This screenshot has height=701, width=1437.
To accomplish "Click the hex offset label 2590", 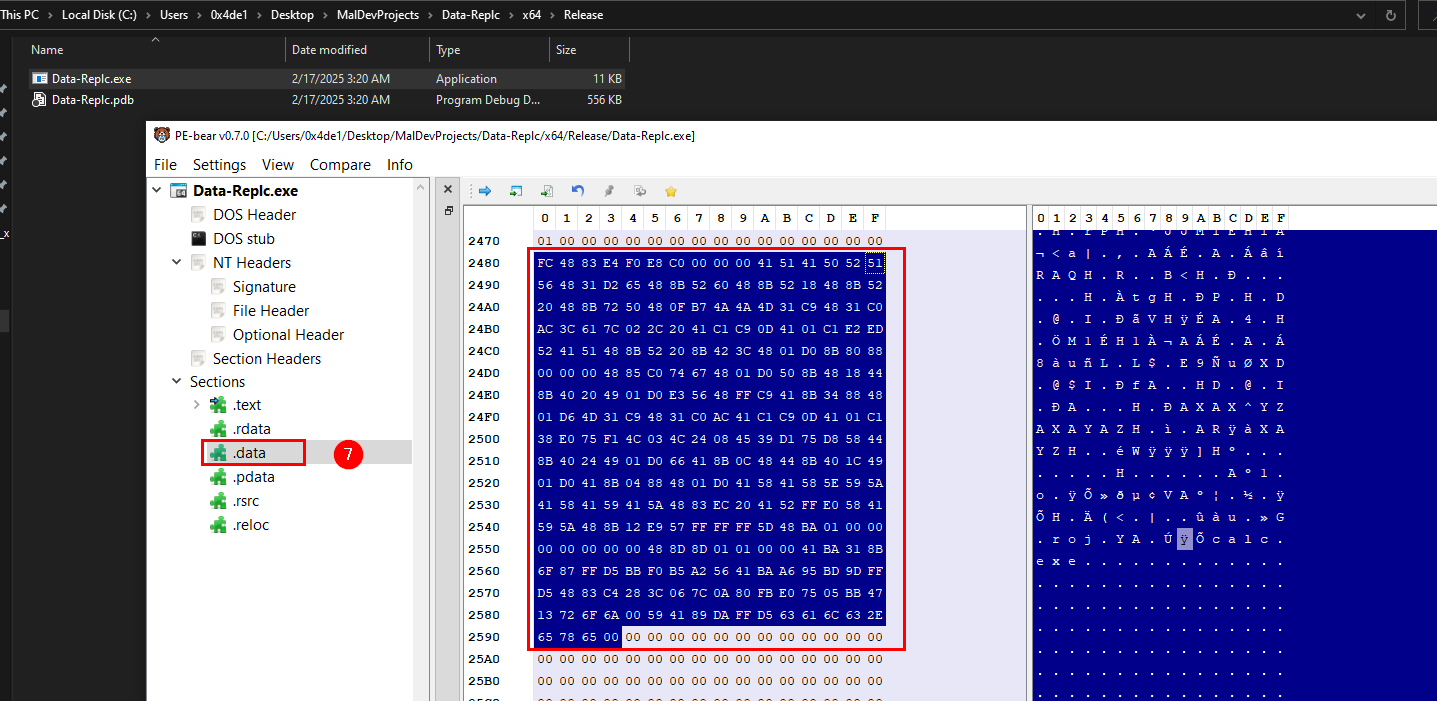I will 484,637.
